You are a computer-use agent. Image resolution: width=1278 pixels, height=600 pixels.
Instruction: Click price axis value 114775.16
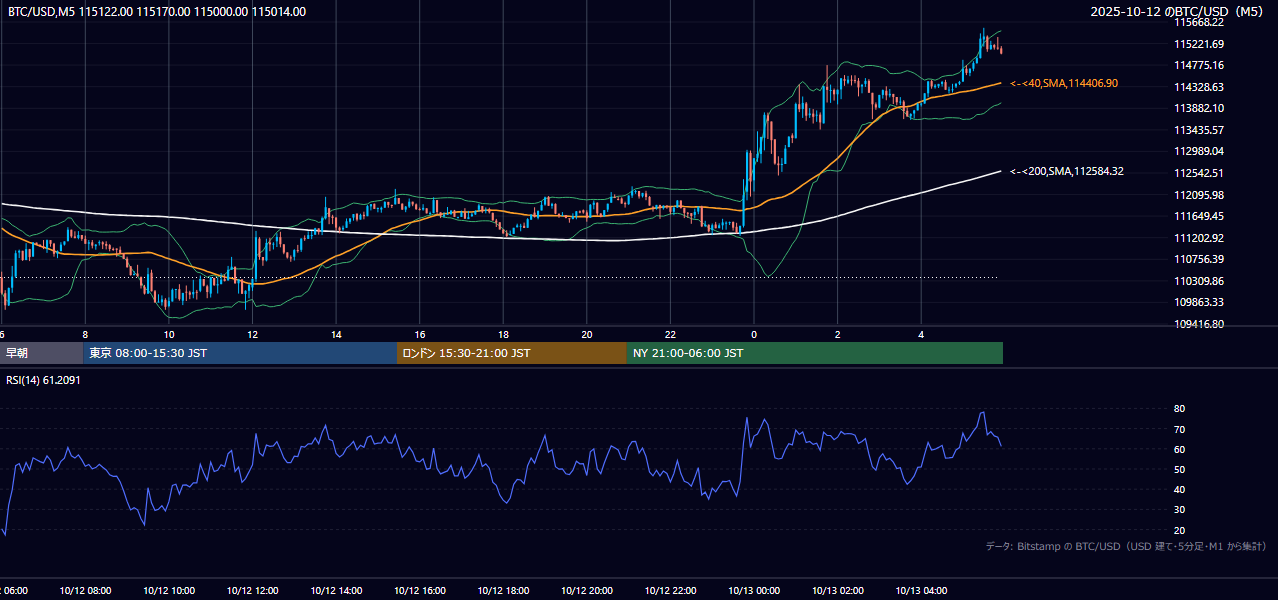click(x=1200, y=65)
